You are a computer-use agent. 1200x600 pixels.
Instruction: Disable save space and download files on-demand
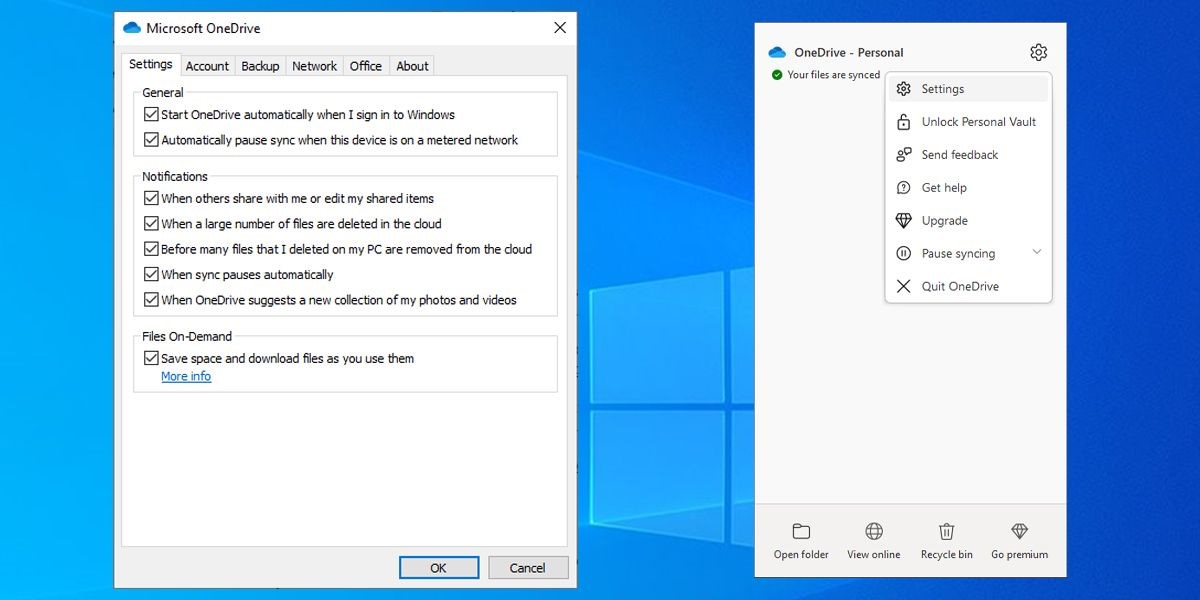point(152,357)
